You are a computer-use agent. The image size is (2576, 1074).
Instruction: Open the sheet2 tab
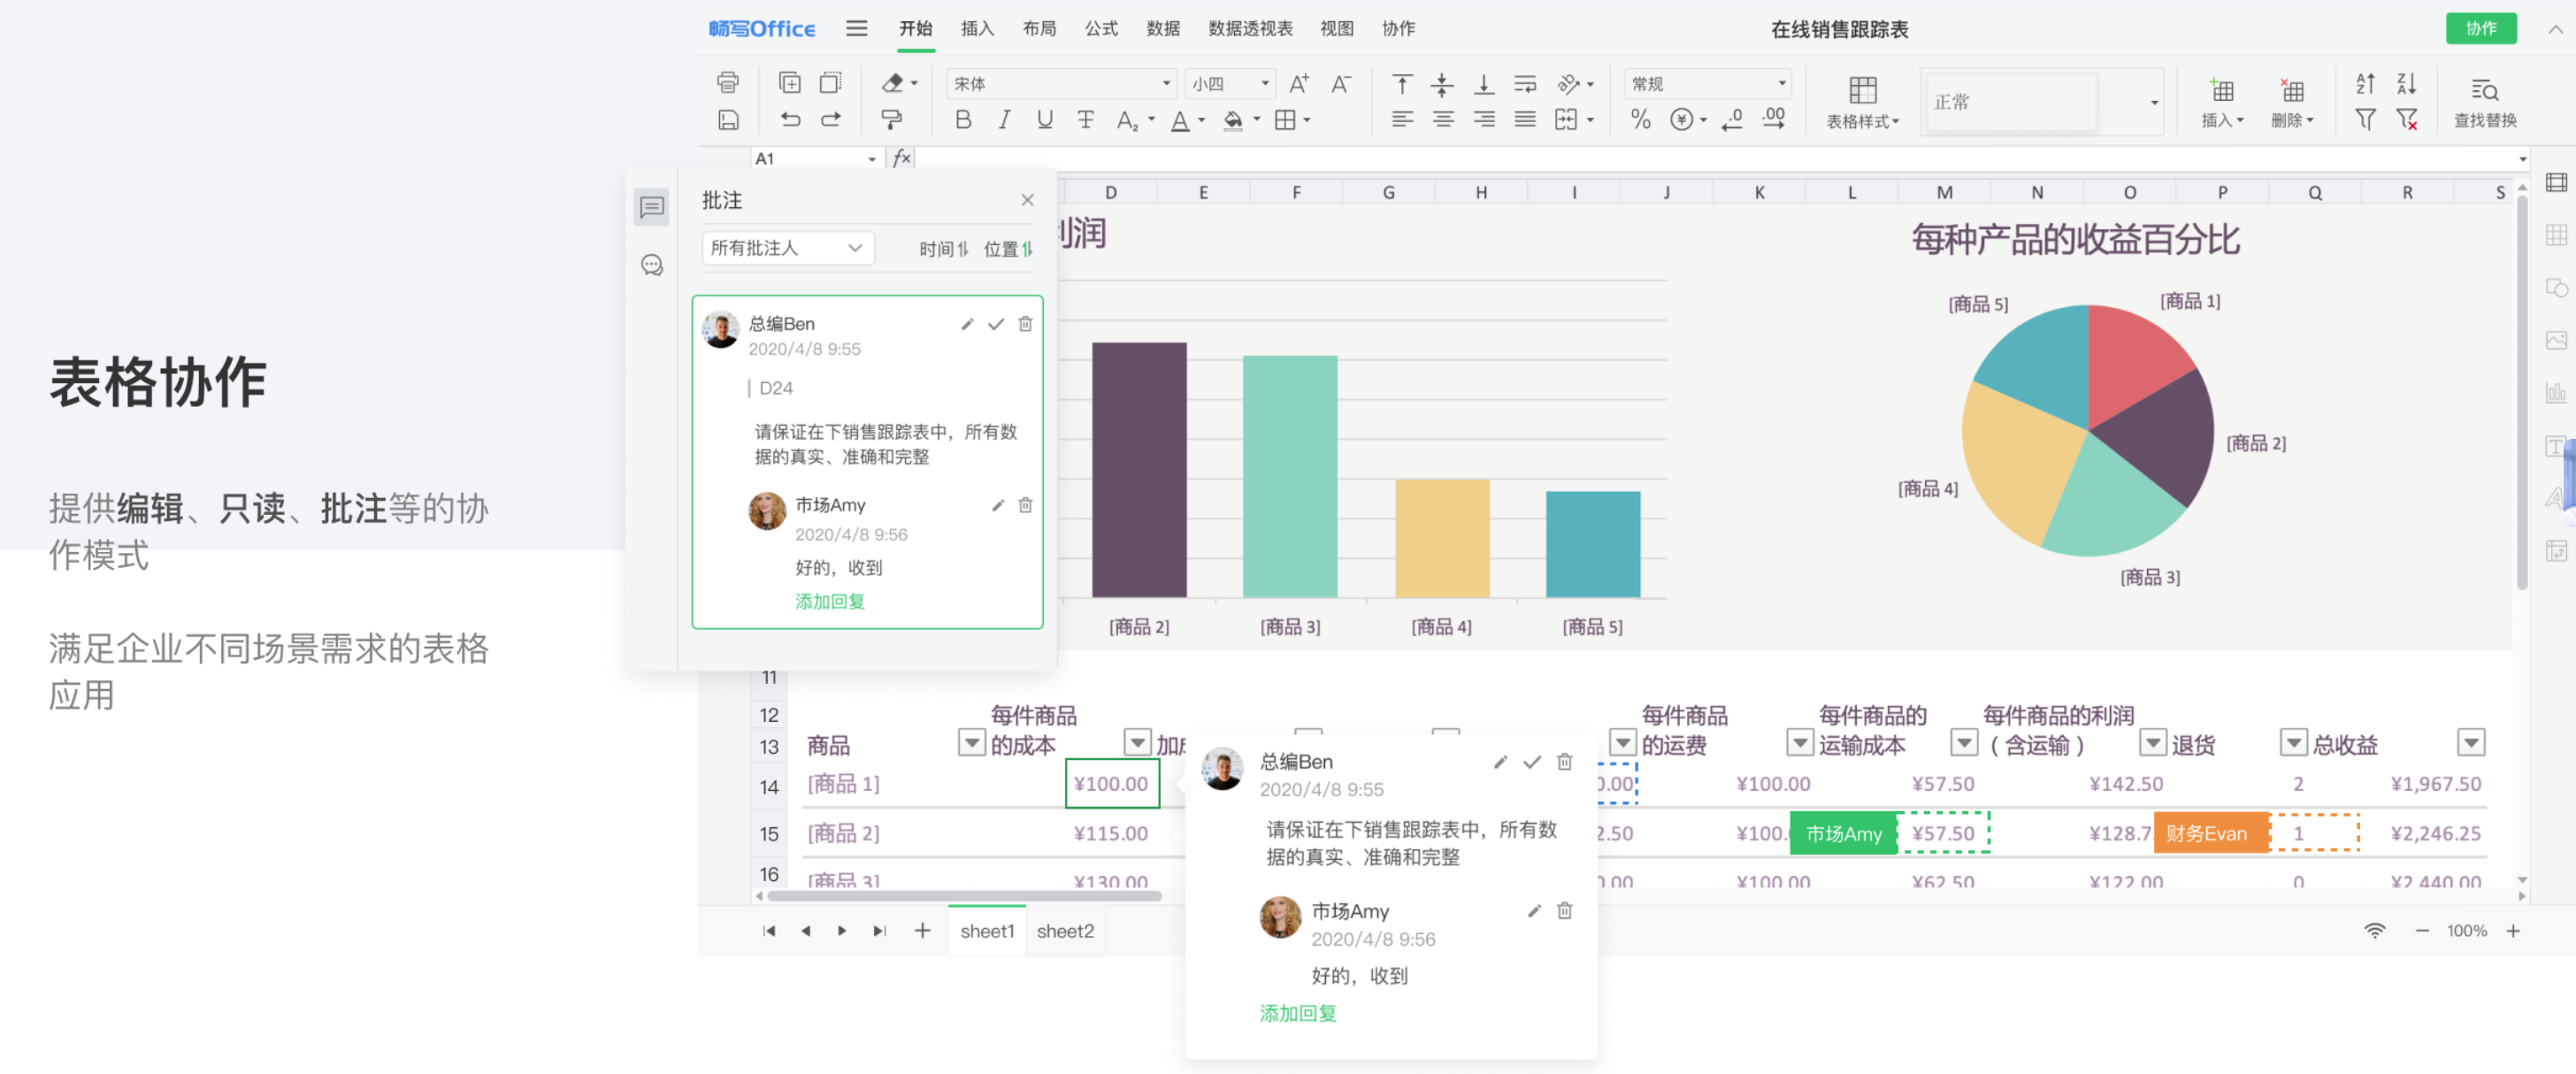point(1065,931)
